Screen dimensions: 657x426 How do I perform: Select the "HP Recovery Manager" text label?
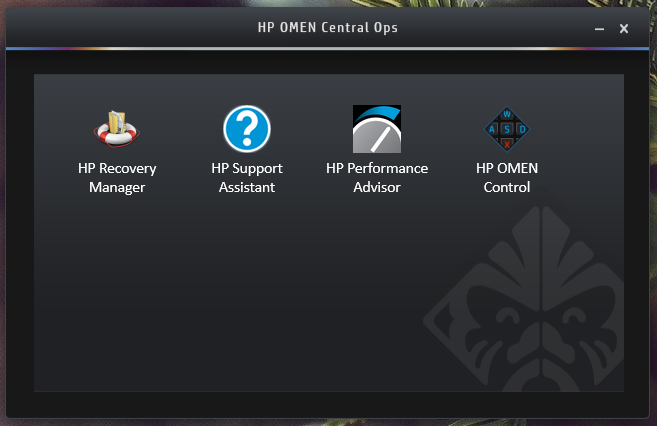pyautogui.click(x=117, y=178)
